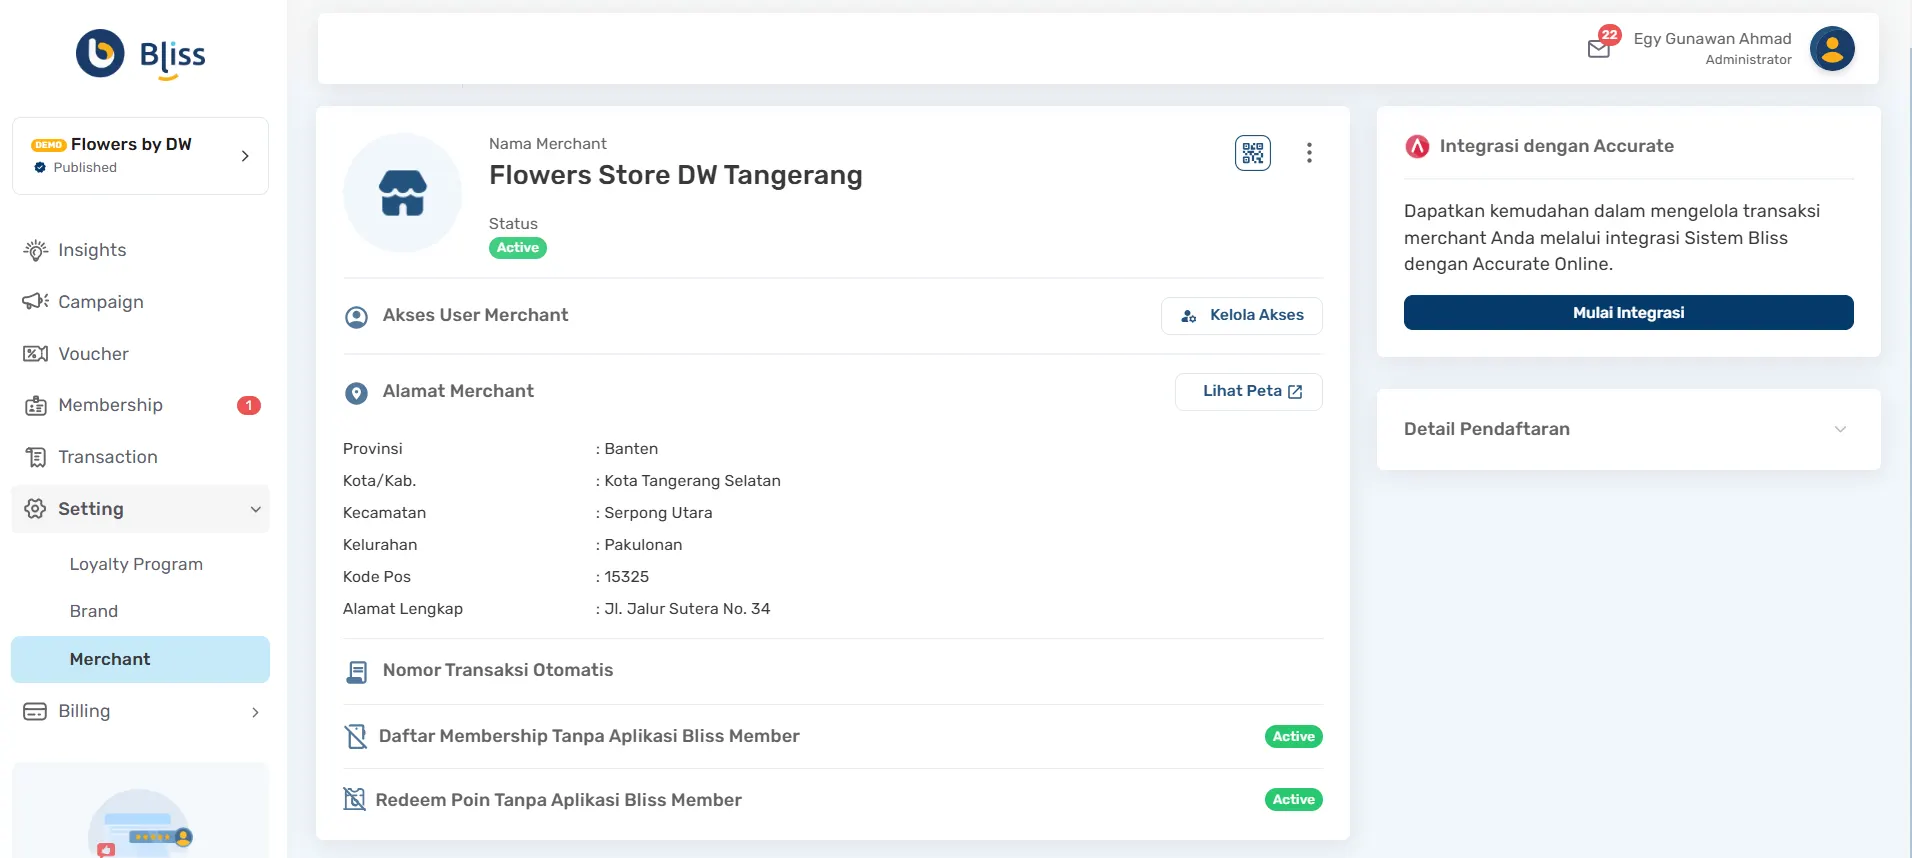Click the Redeem Poin Tanpa Aplikasi row title
This screenshot has height=858, width=1912.
558,800
